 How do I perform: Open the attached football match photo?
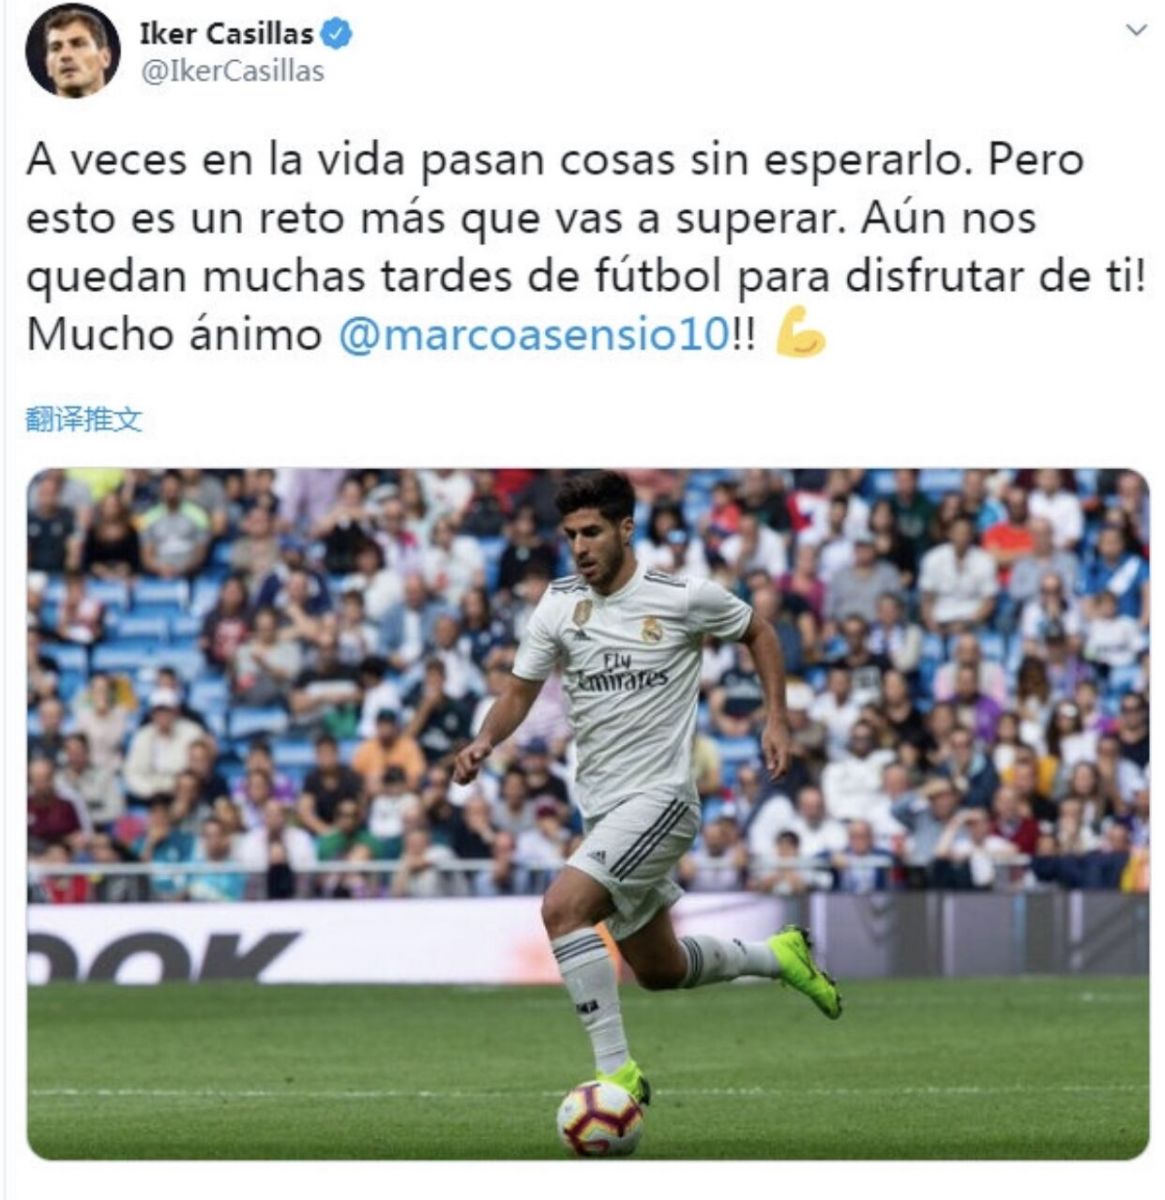(588, 814)
